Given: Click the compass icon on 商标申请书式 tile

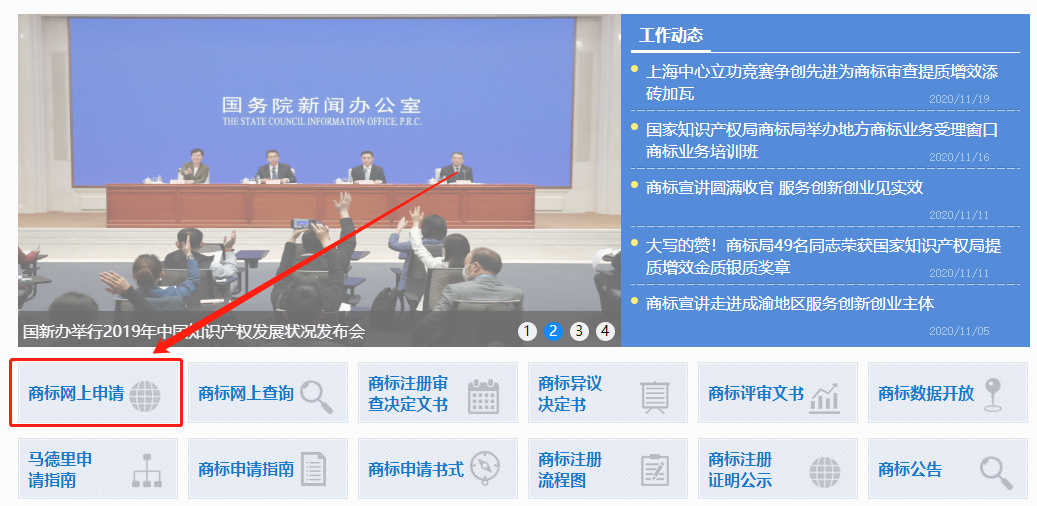Looking at the screenshot, I should point(485,466).
